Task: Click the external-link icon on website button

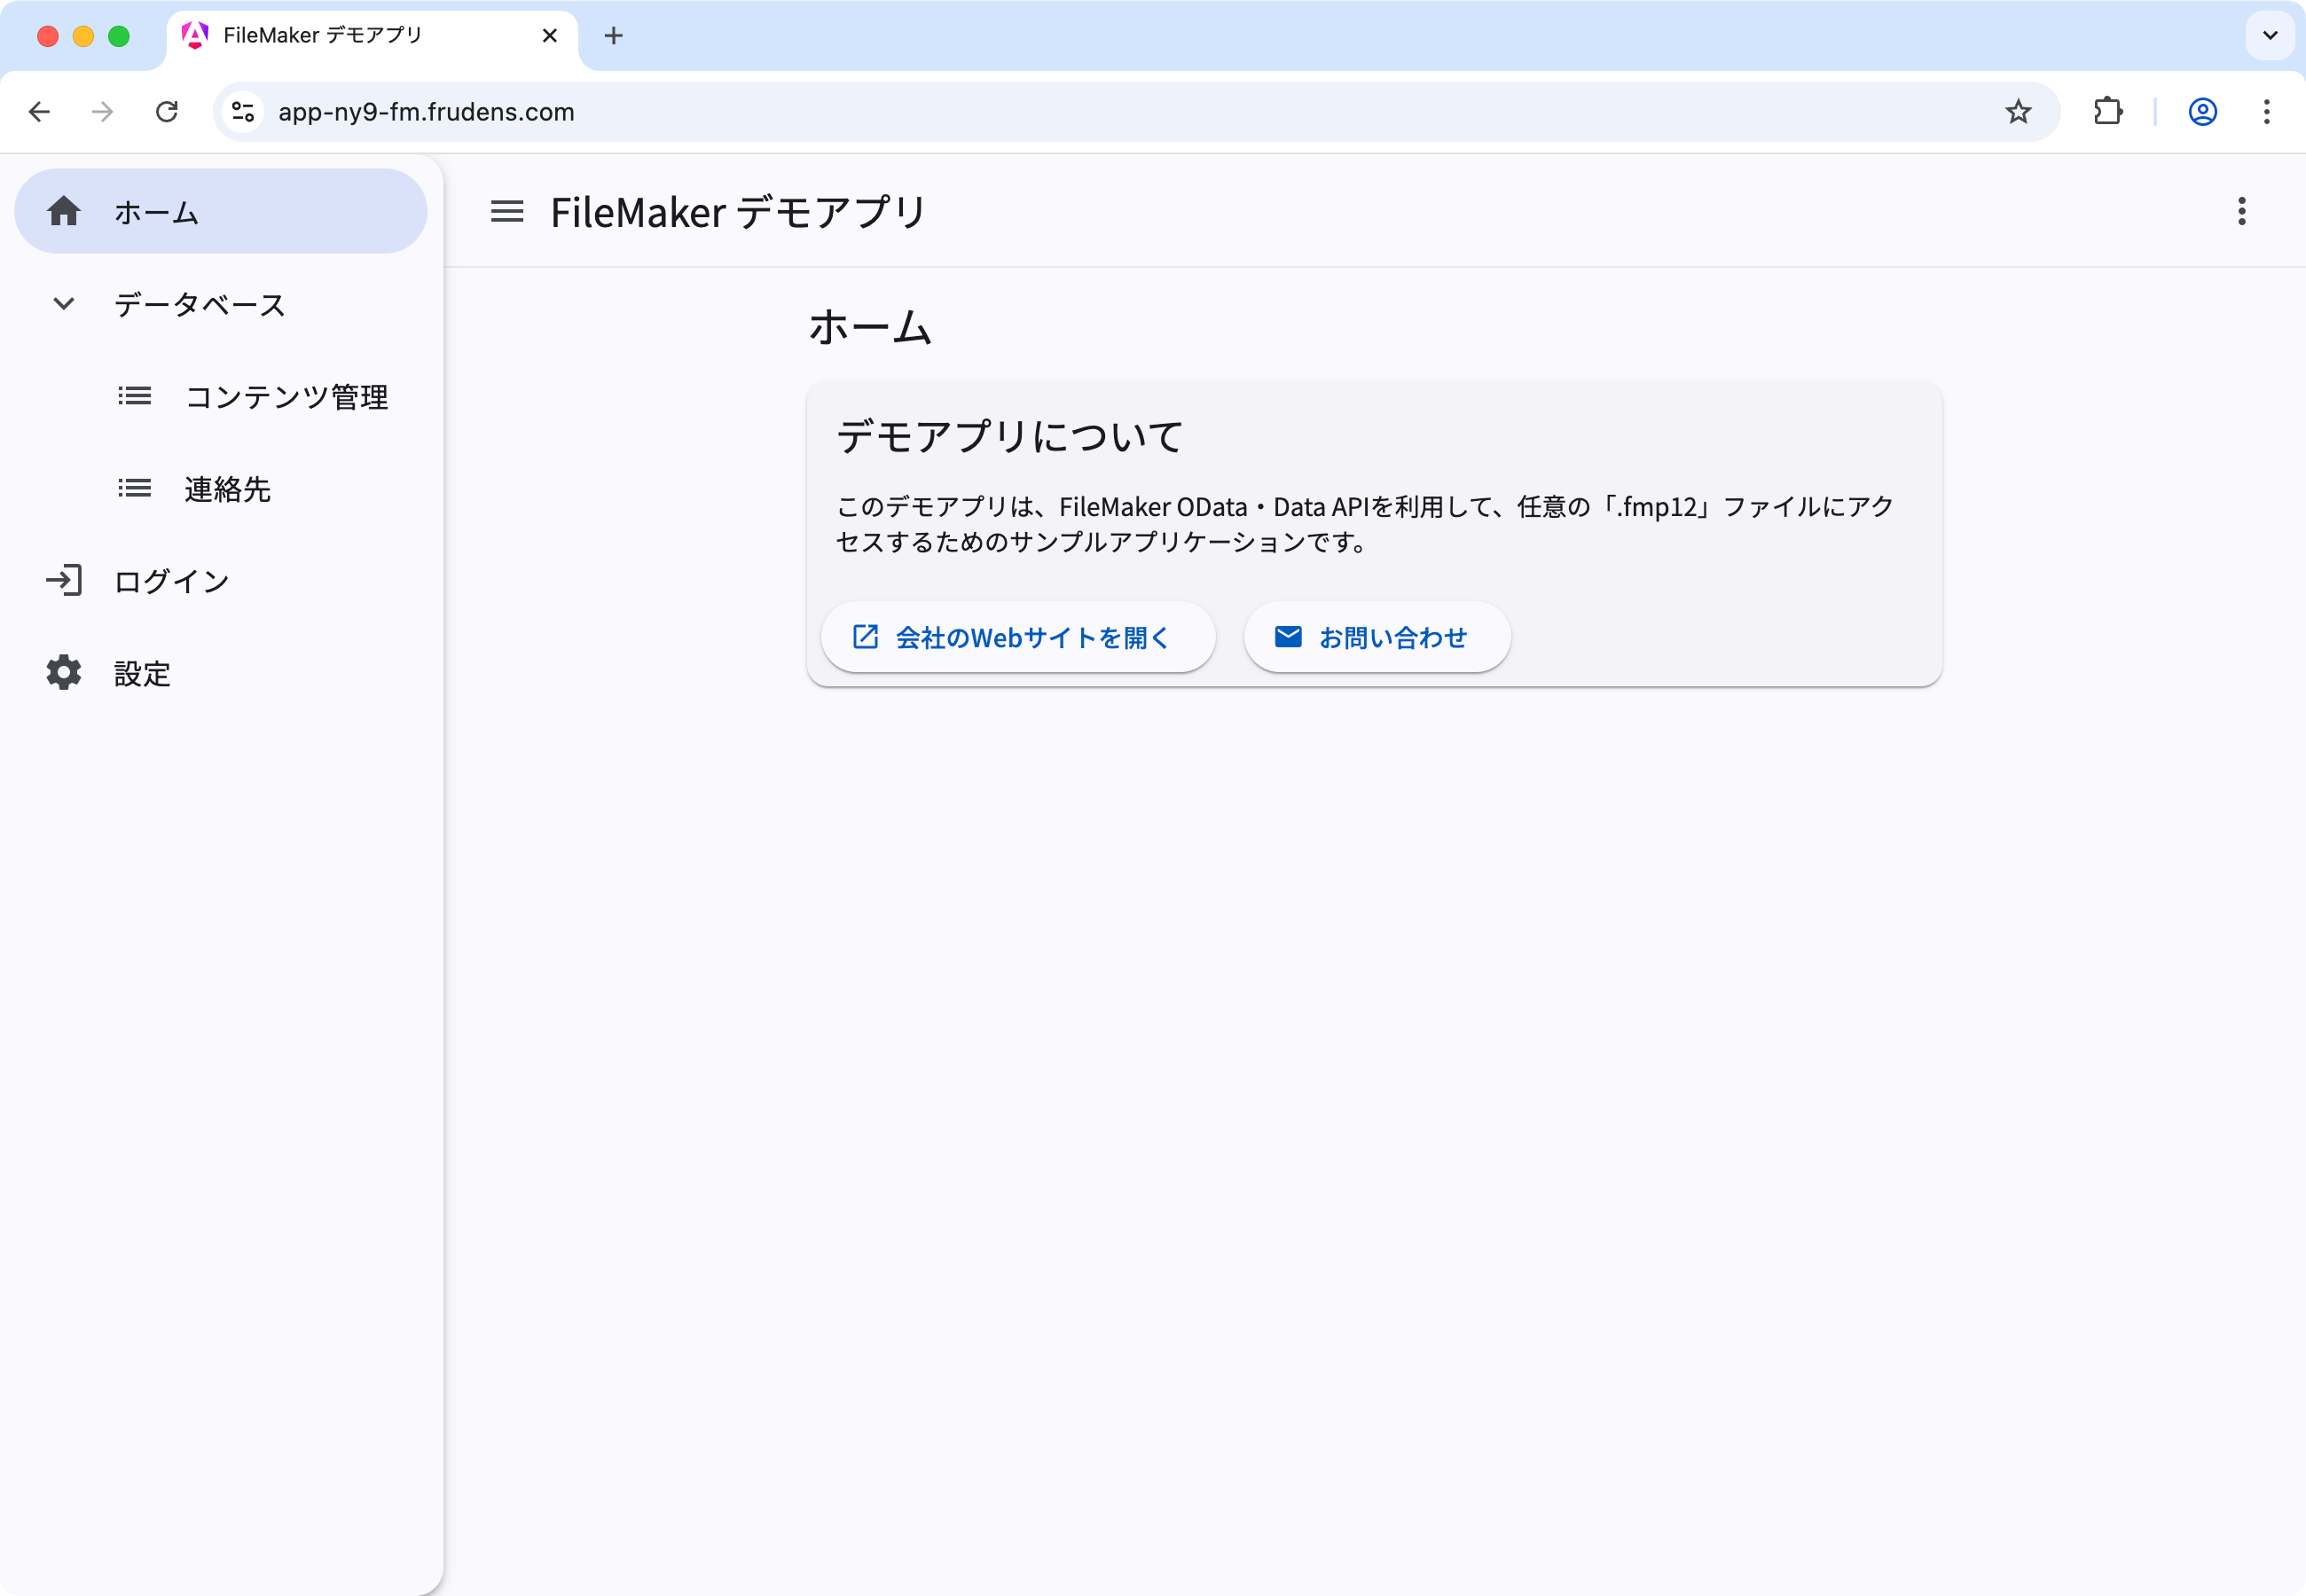Action: pyautogui.click(x=865, y=637)
